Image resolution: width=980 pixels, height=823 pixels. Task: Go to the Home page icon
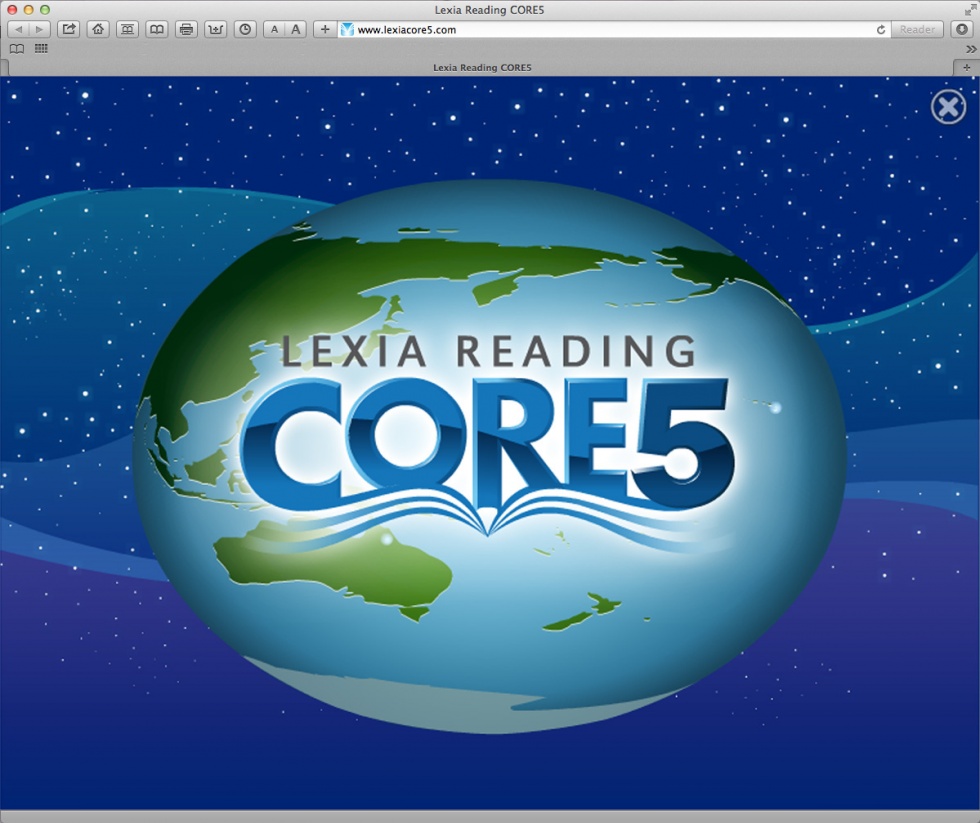tap(98, 29)
